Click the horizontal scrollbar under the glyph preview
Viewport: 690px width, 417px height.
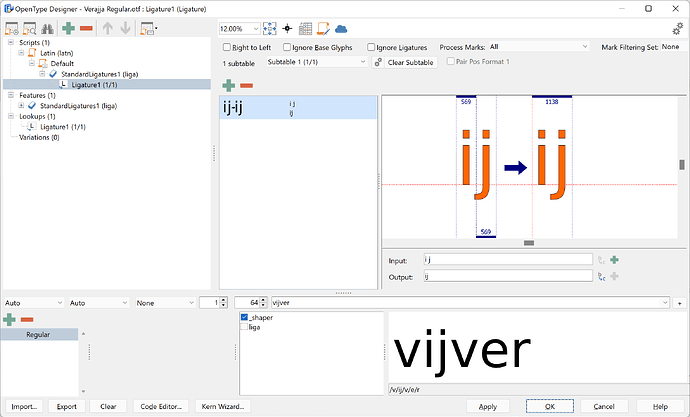pyautogui.click(x=529, y=243)
